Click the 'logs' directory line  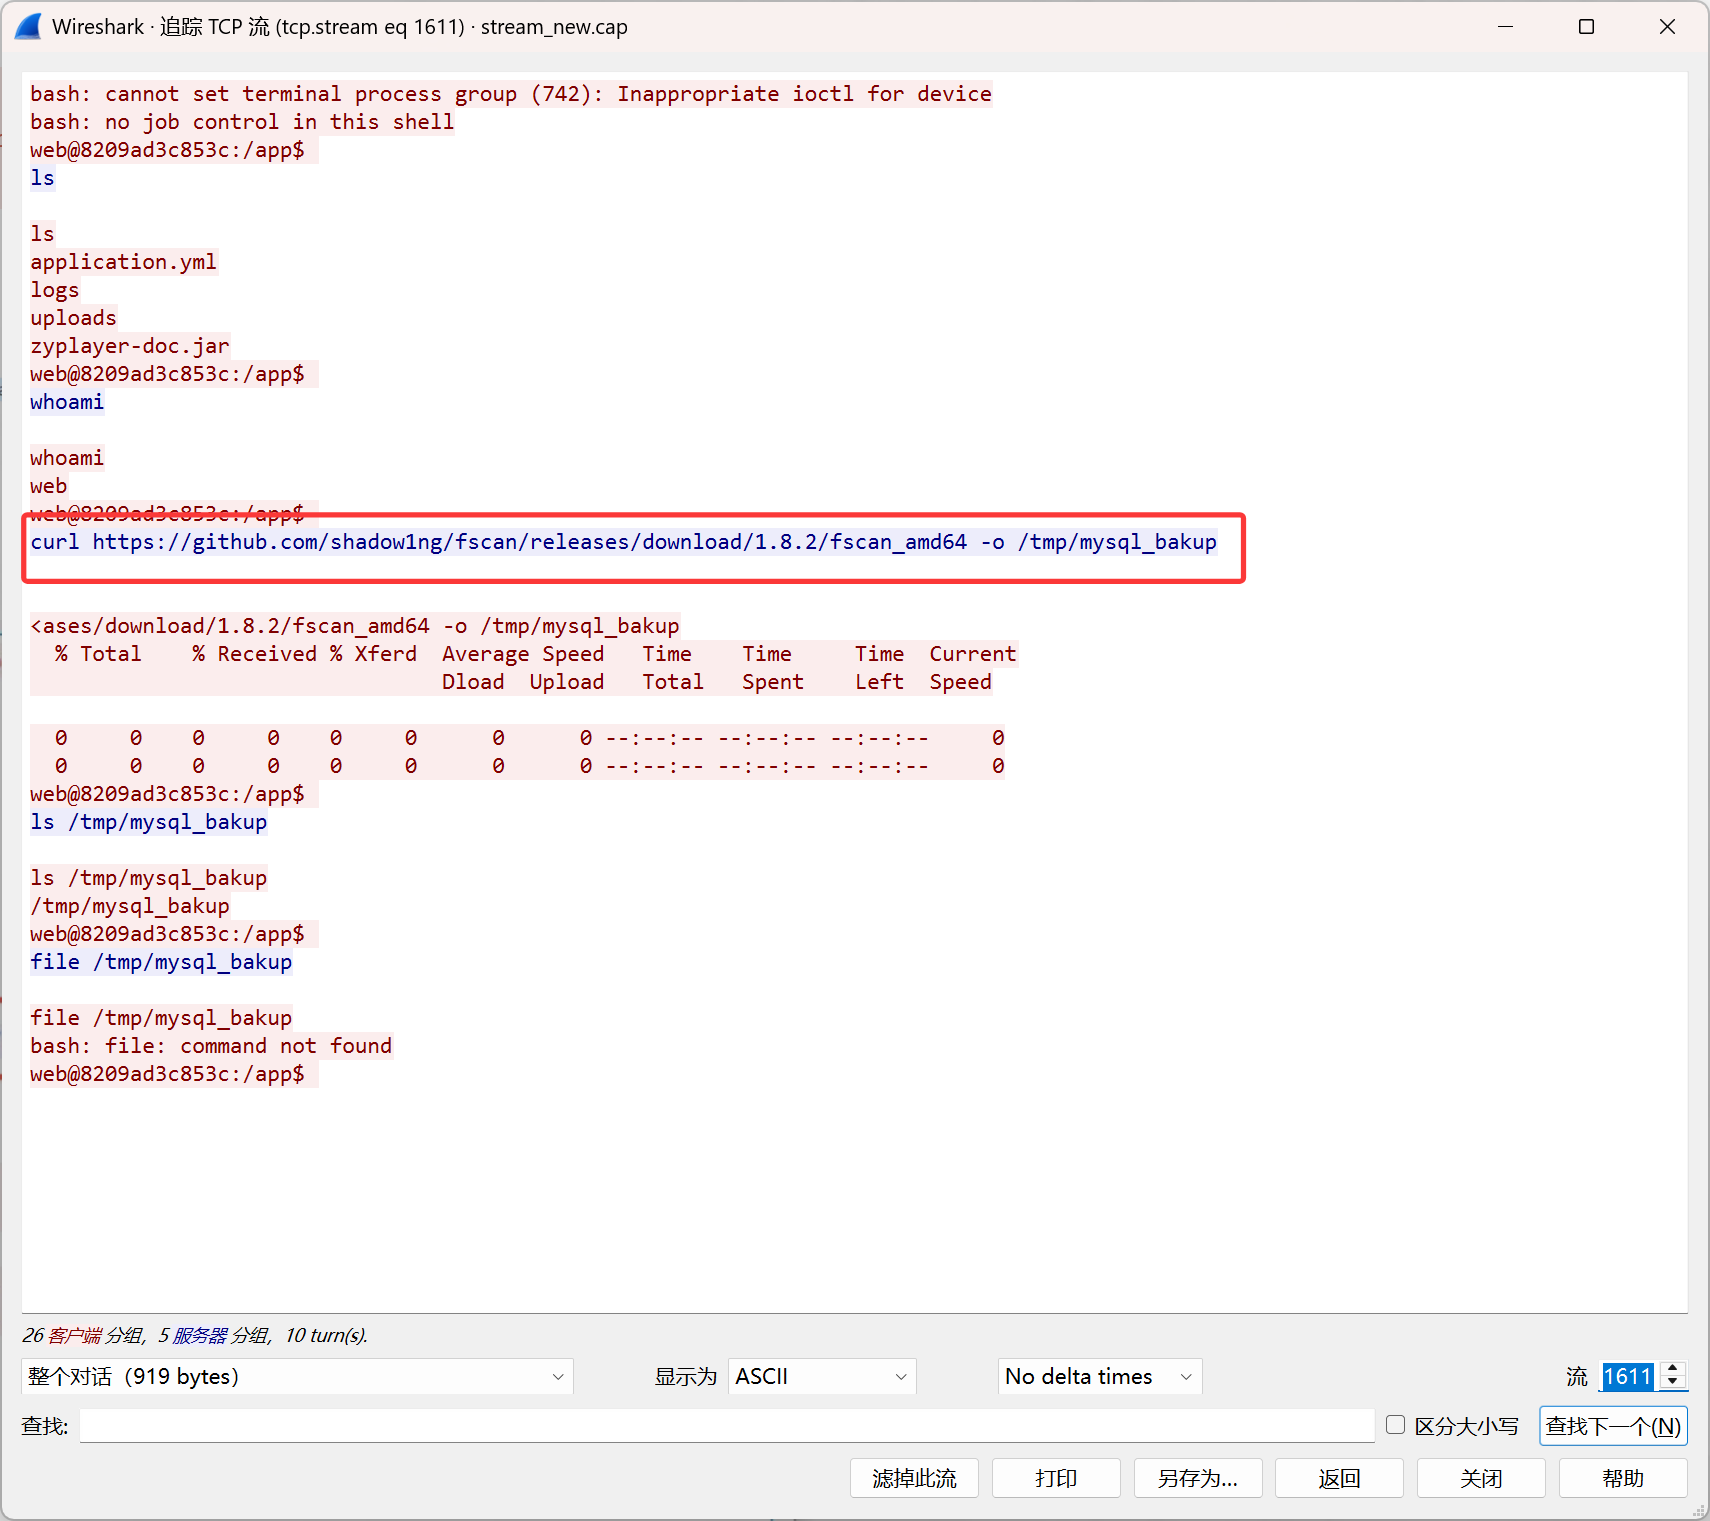(55, 290)
